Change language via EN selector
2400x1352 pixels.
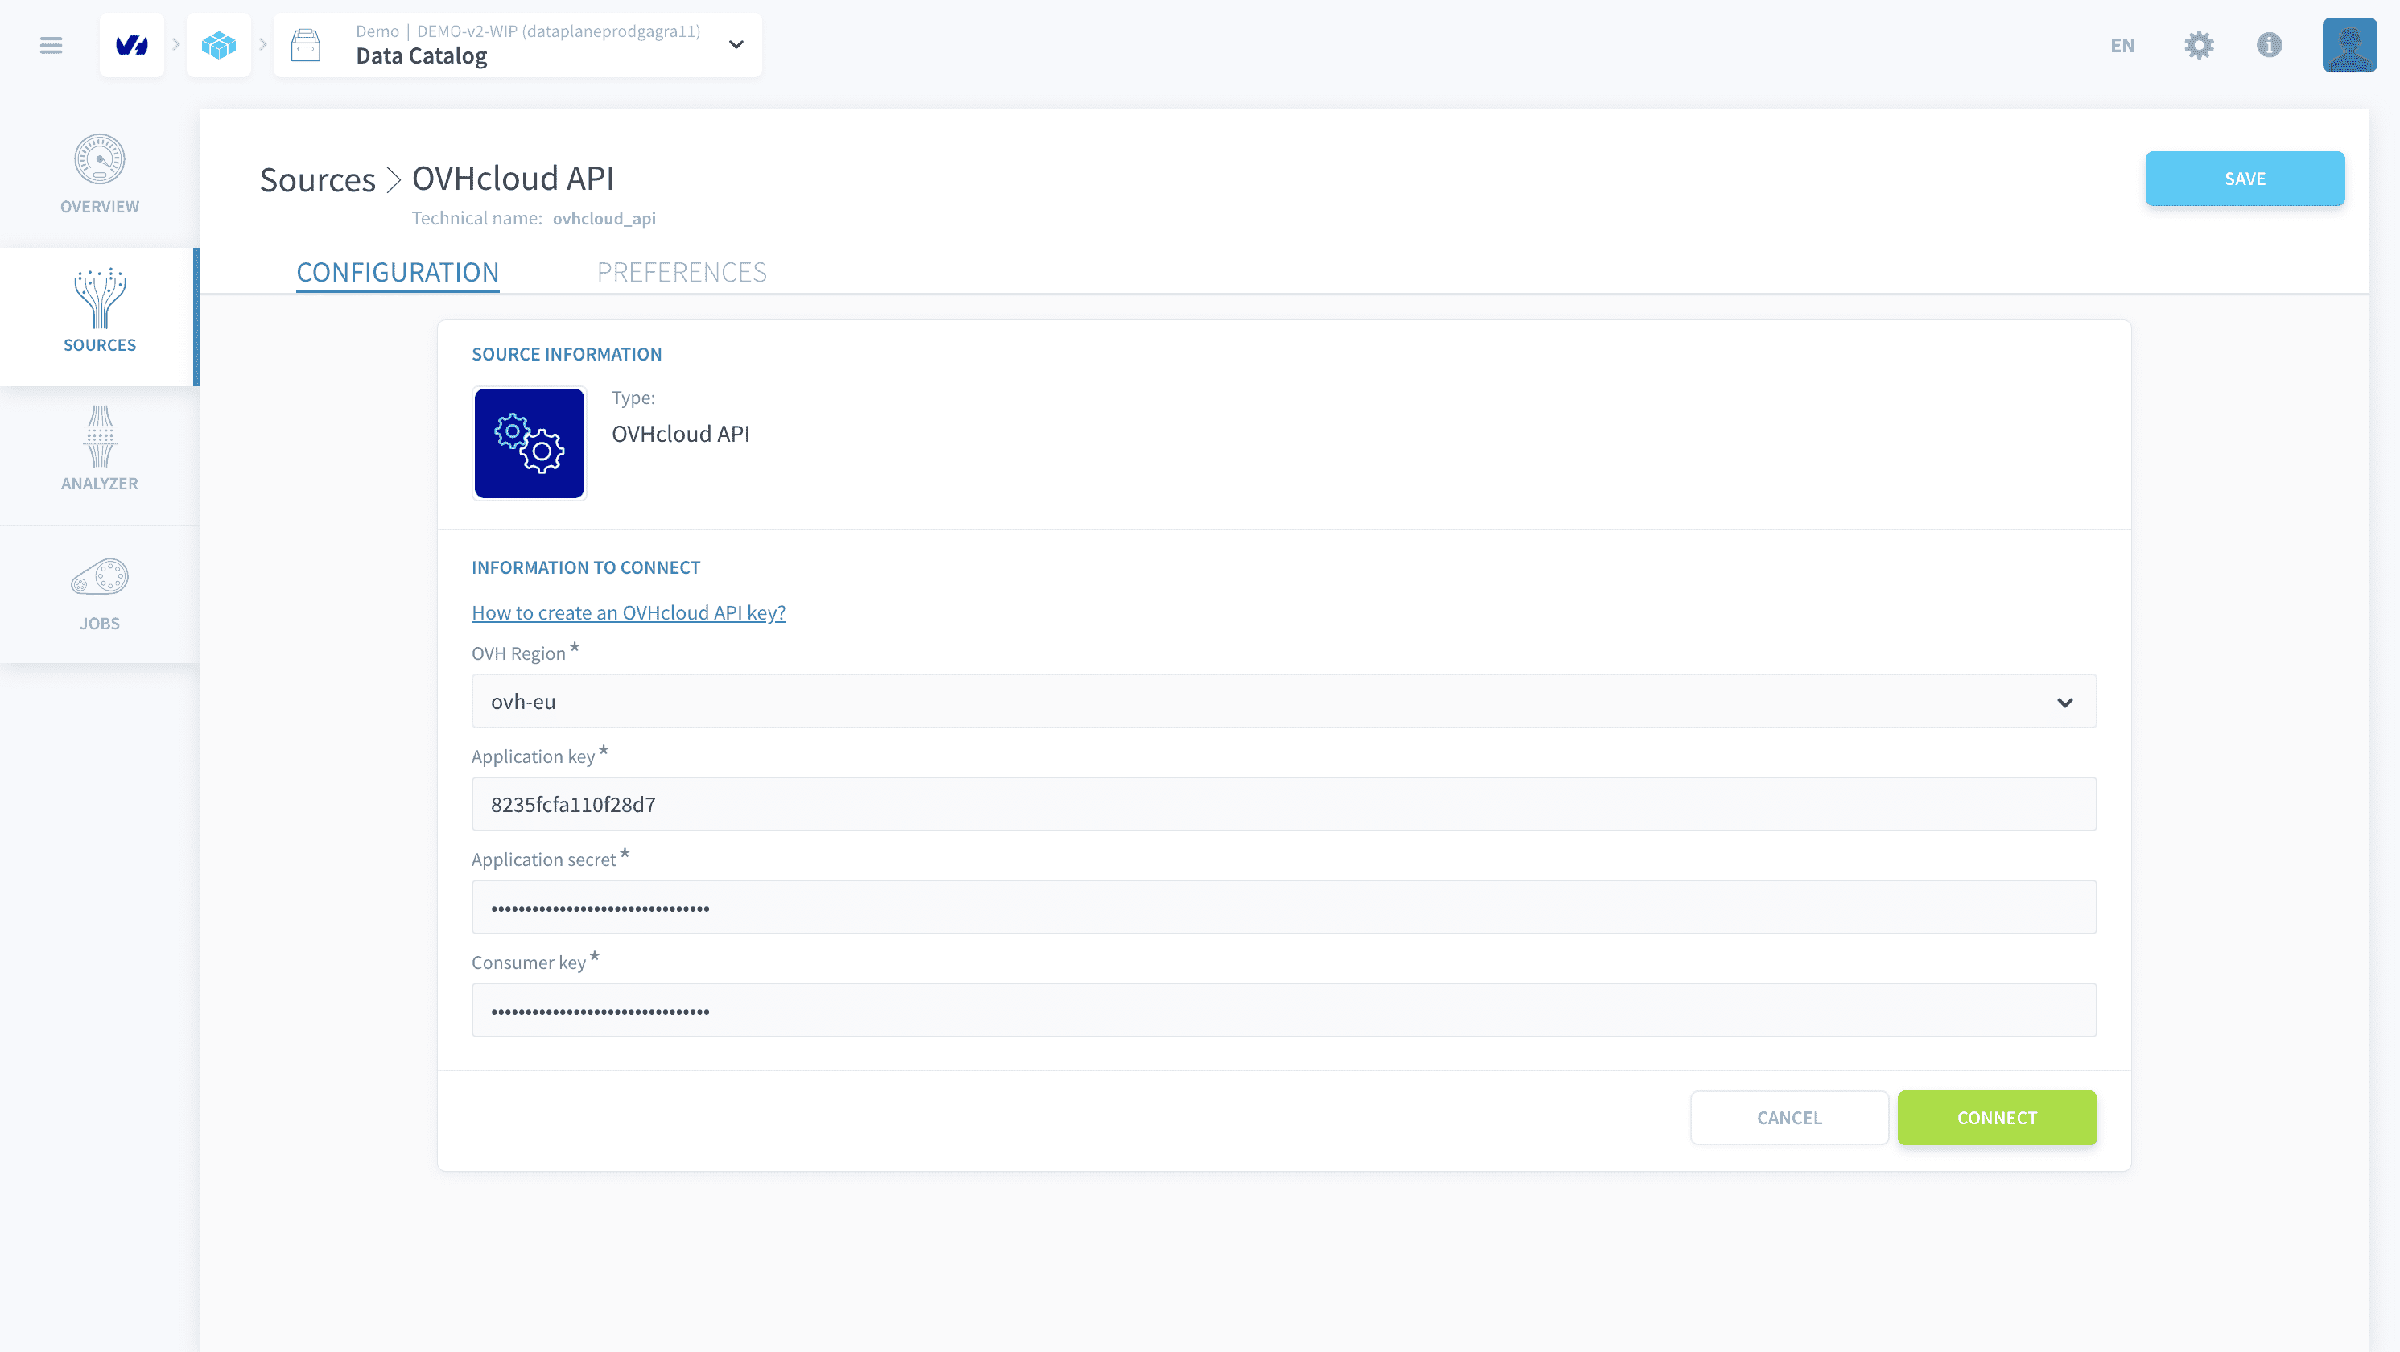[x=2122, y=45]
